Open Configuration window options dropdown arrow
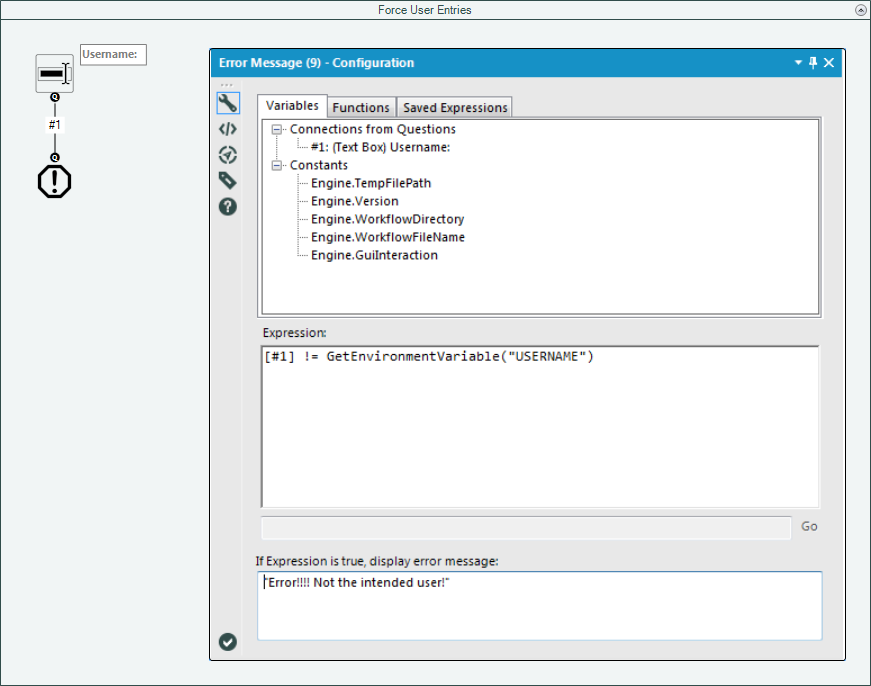This screenshot has height=686, width=871. [x=798, y=63]
